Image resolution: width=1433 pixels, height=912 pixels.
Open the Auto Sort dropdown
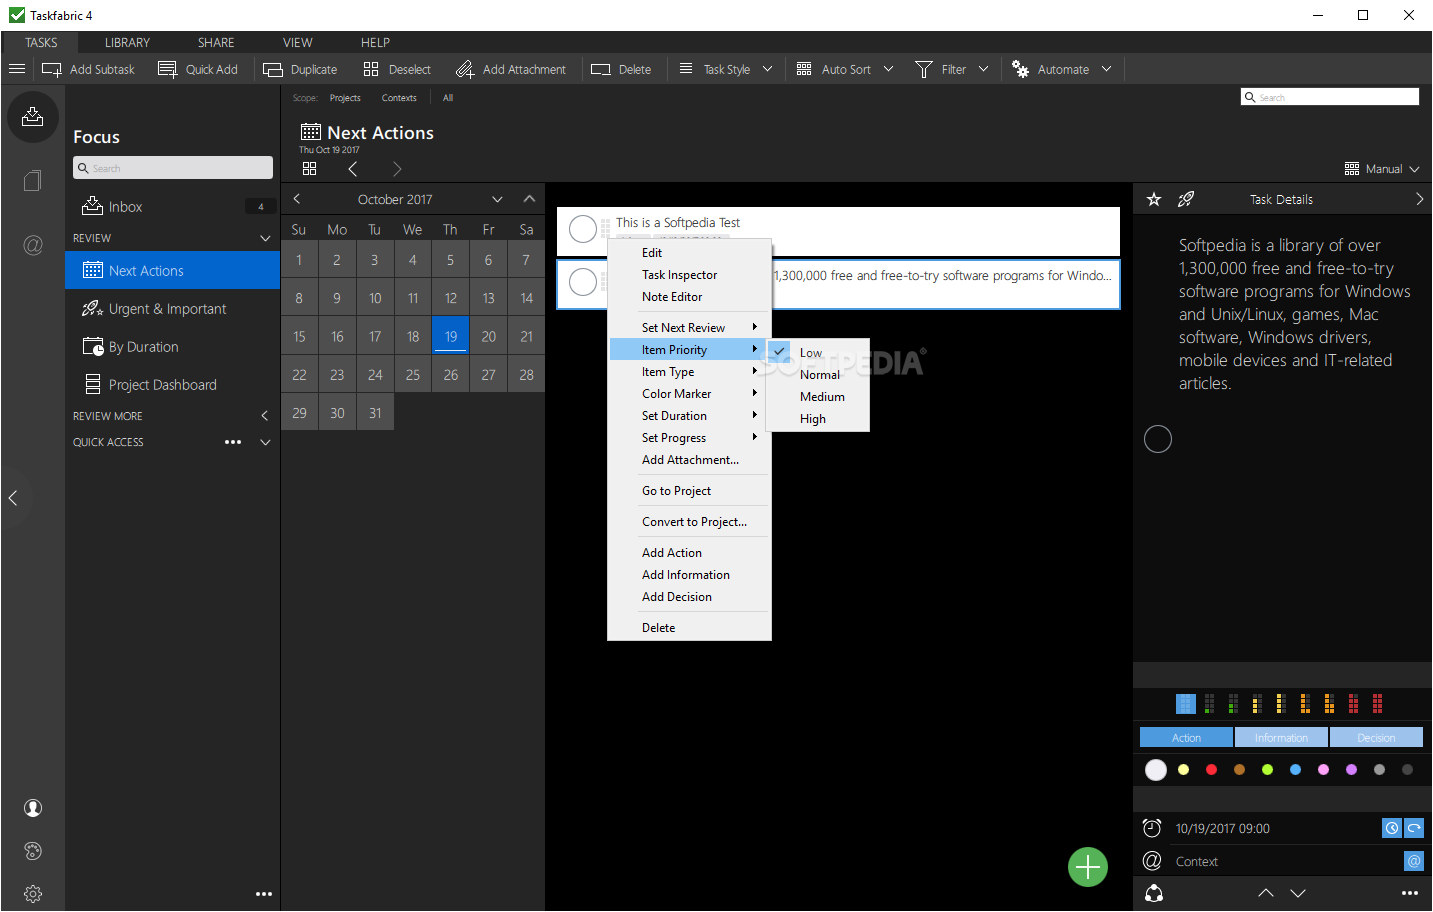click(x=845, y=69)
